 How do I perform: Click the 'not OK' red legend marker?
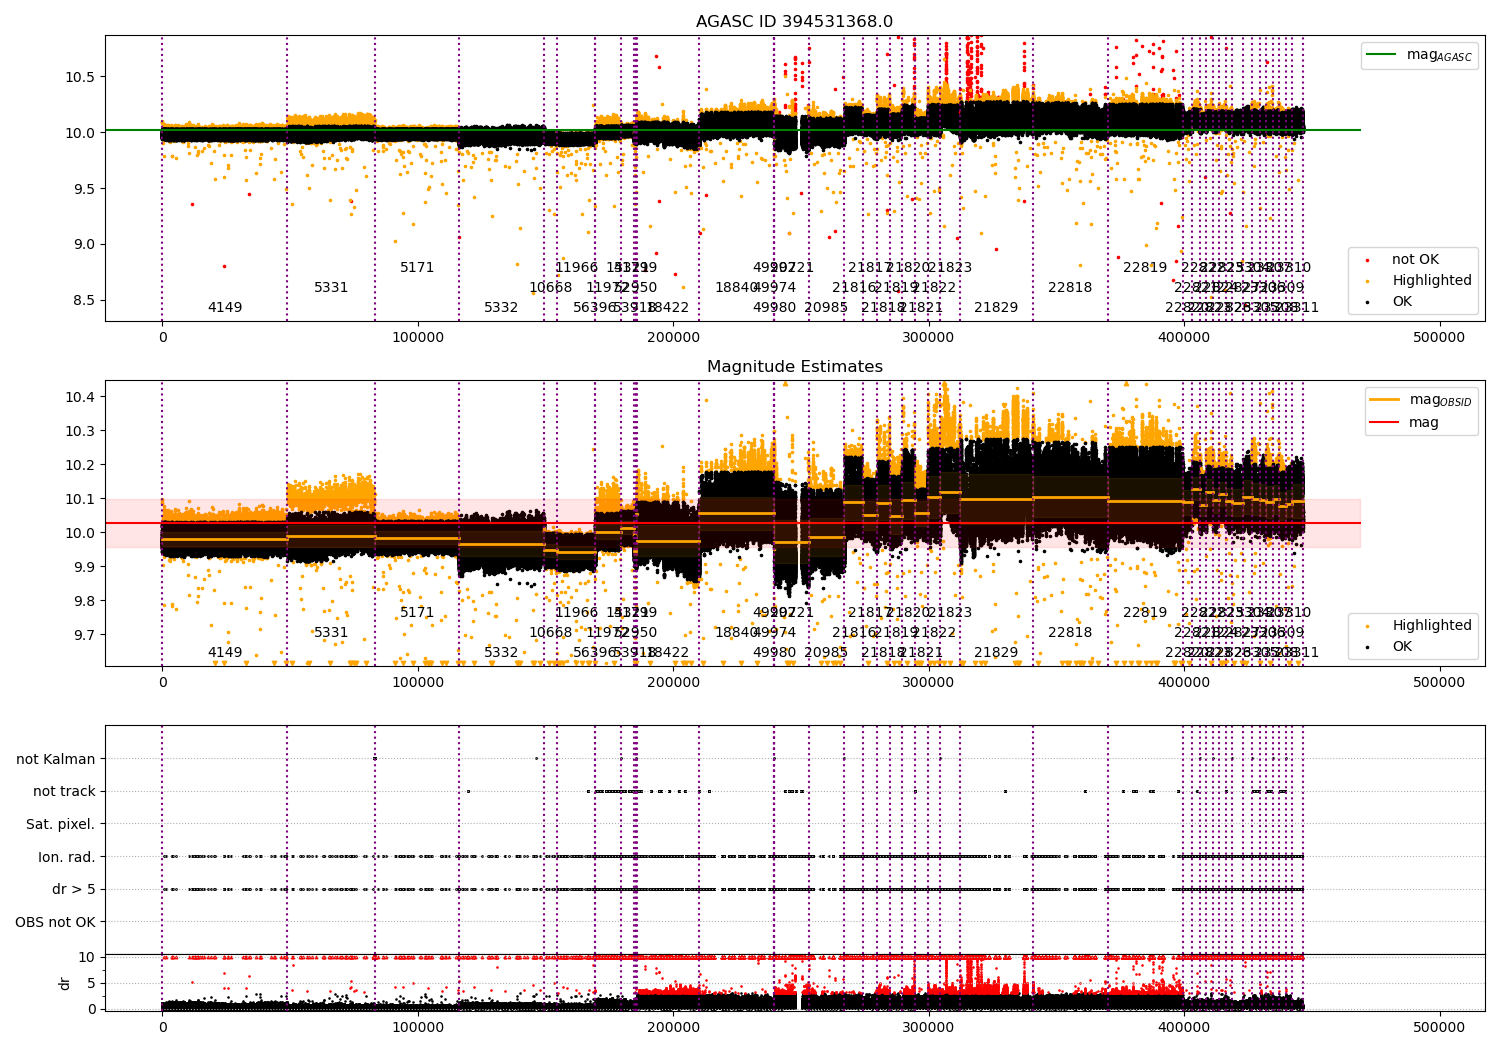[x=1367, y=260]
